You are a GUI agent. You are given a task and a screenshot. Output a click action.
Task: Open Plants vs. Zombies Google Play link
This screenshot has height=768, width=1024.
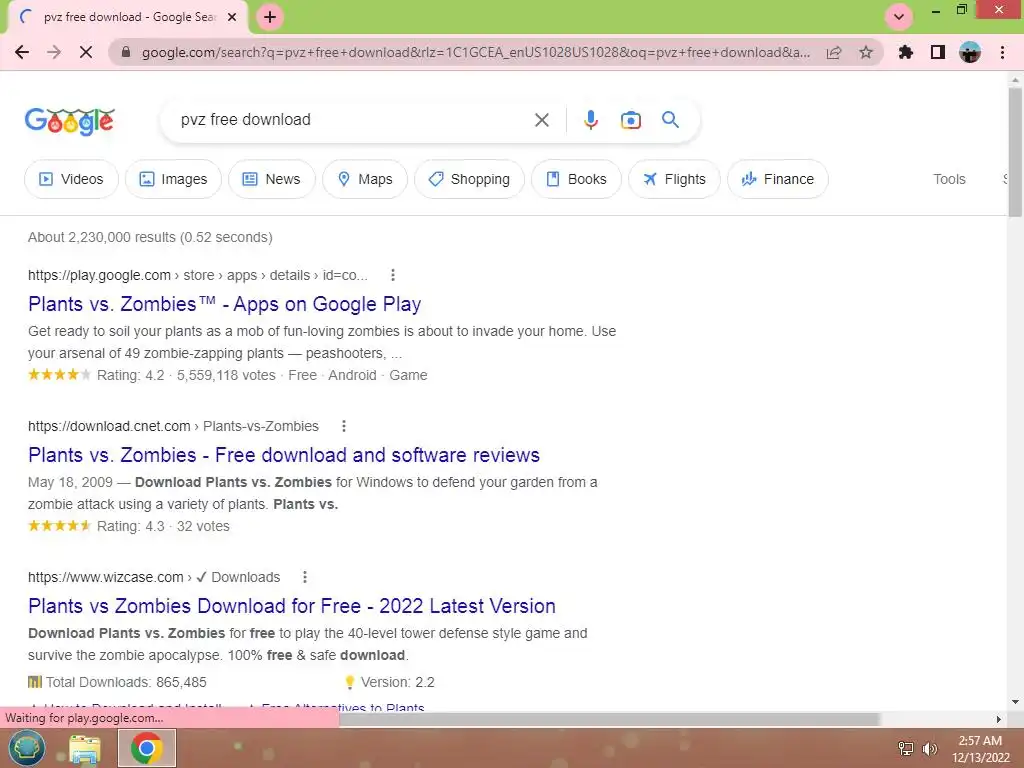point(224,304)
